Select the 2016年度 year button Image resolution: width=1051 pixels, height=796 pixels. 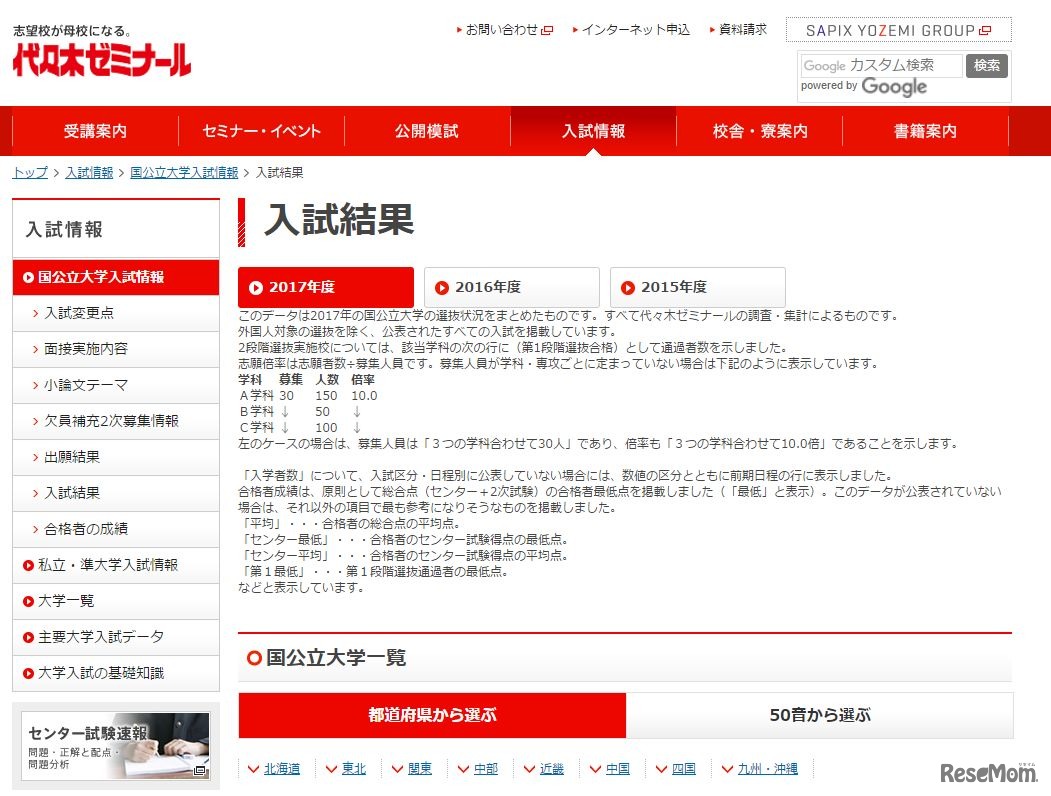(x=510, y=287)
